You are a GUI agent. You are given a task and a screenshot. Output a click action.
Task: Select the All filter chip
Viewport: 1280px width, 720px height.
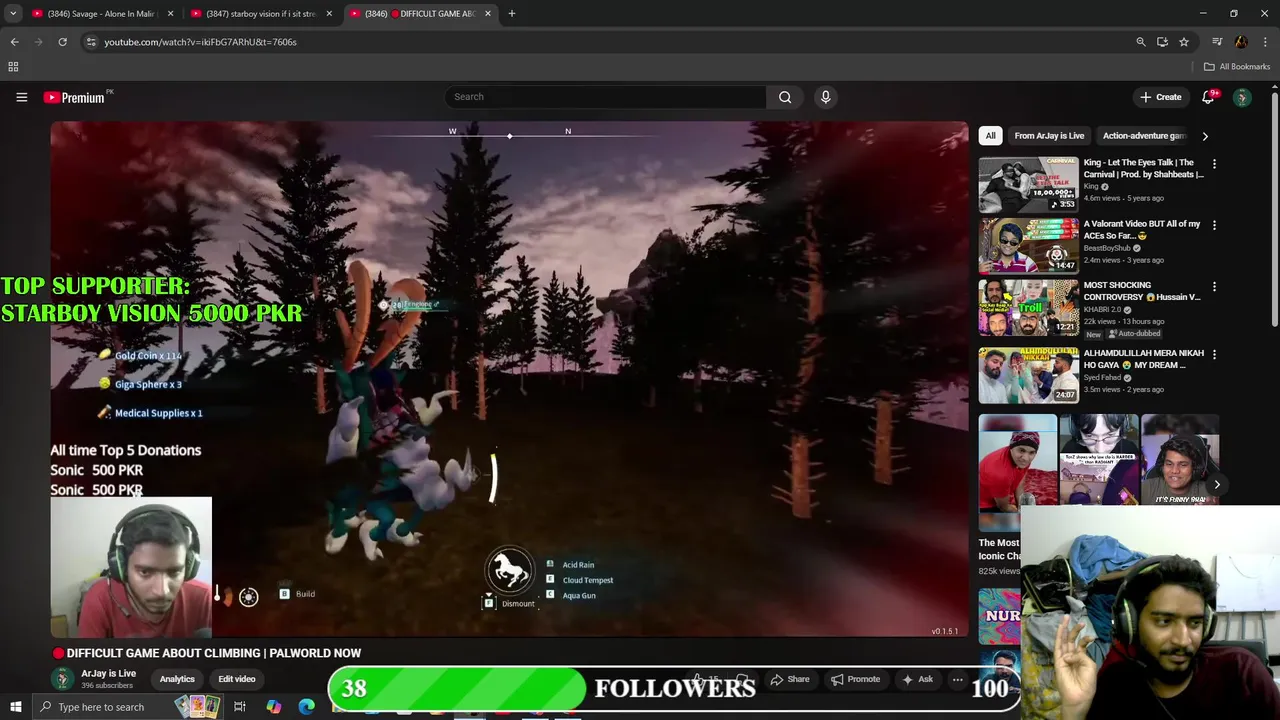990,136
